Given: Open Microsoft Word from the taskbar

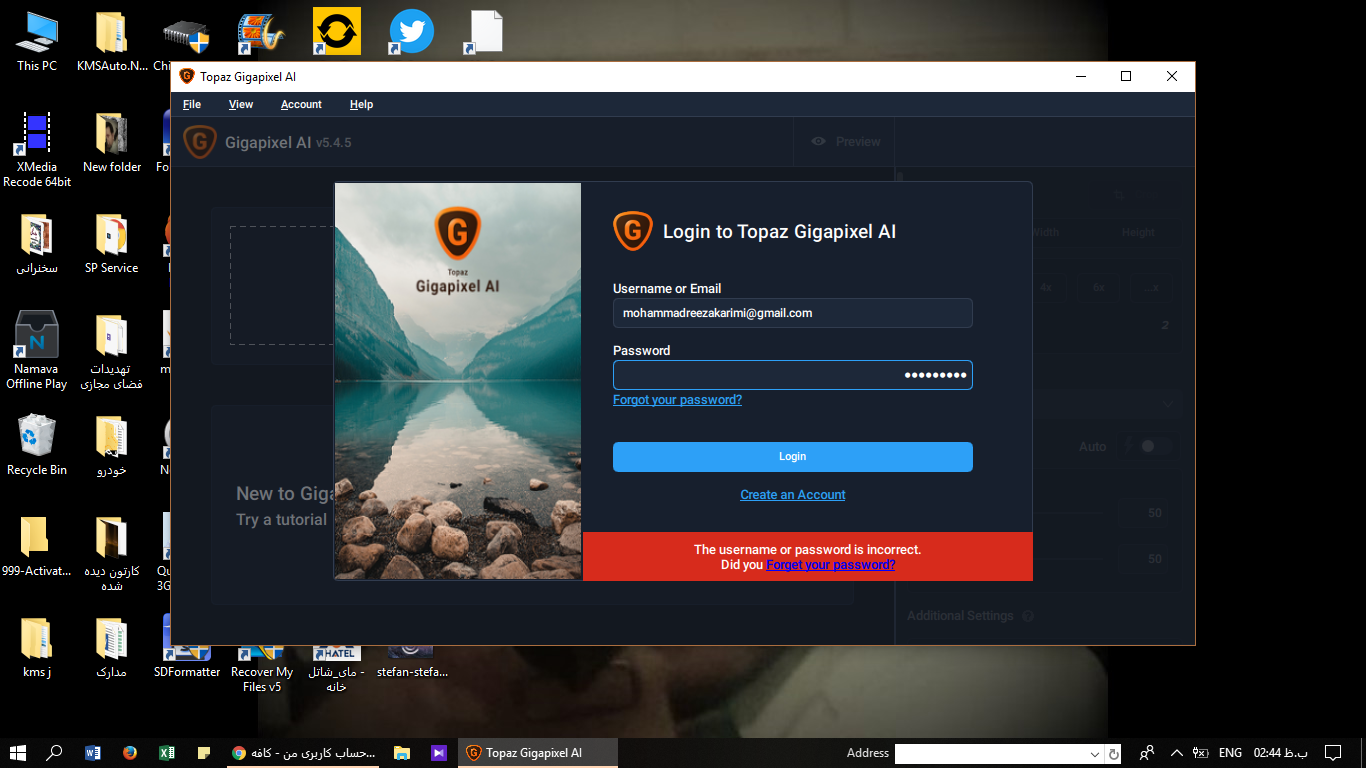Looking at the screenshot, I should pos(93,753).
